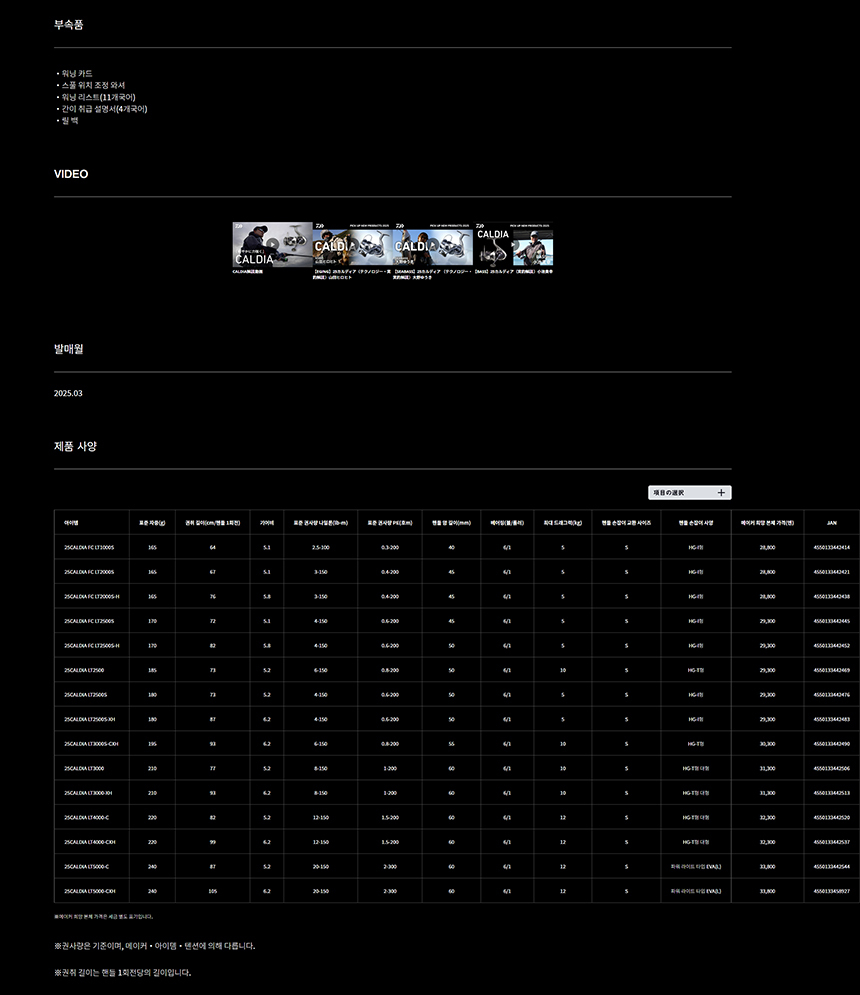This screenshot has height=995, width=860.
Task: Click the VIDEO section heading
Action: [x=71, y=174]
